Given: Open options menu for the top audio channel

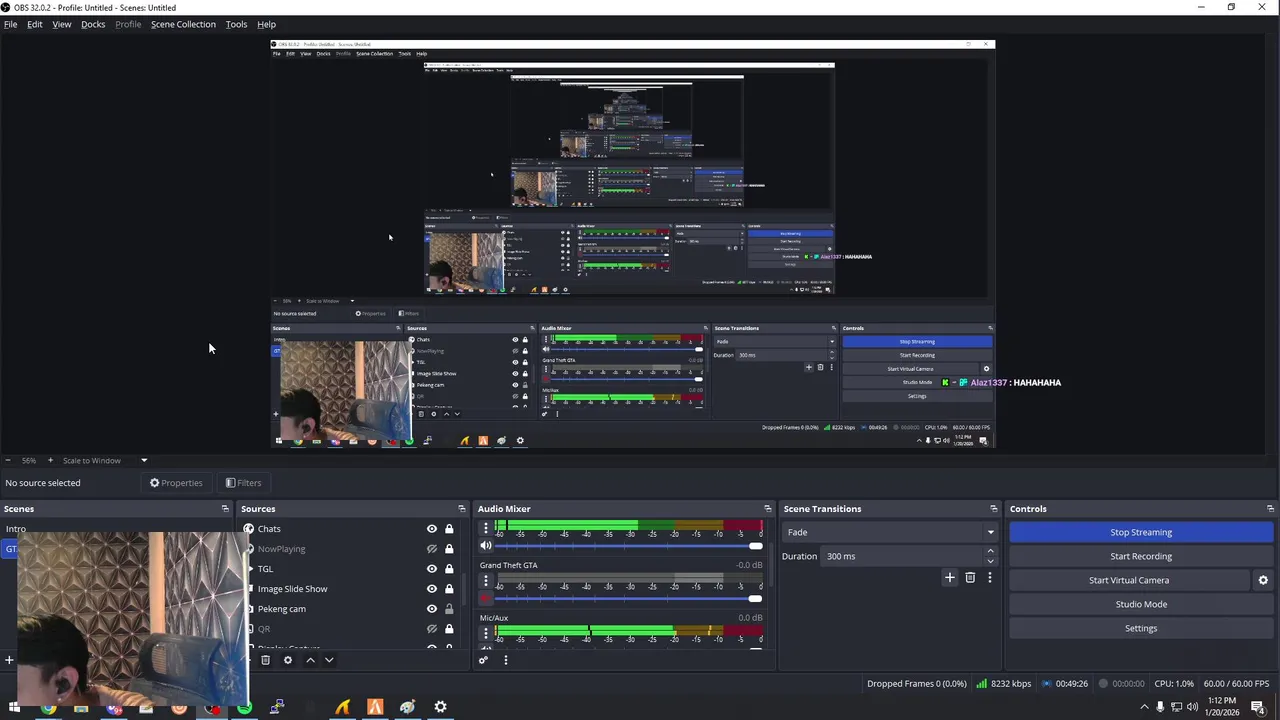Looking at the screenshot, I should tap(486, 528).
